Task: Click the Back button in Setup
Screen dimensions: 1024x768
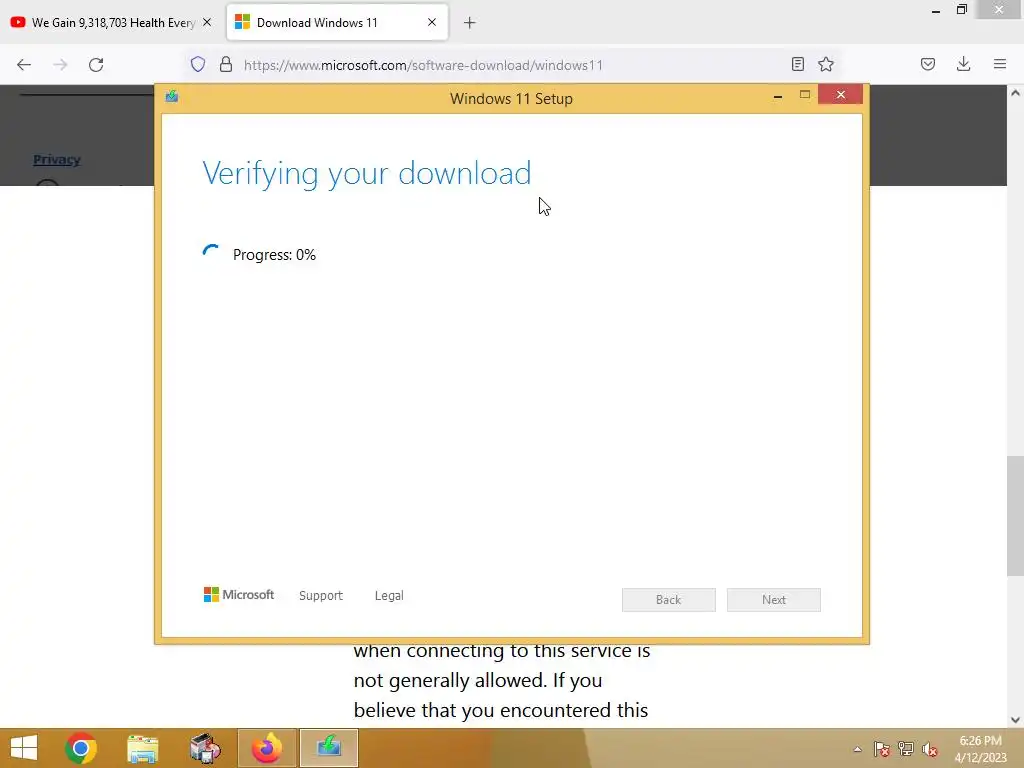Action: coord(668,600)
